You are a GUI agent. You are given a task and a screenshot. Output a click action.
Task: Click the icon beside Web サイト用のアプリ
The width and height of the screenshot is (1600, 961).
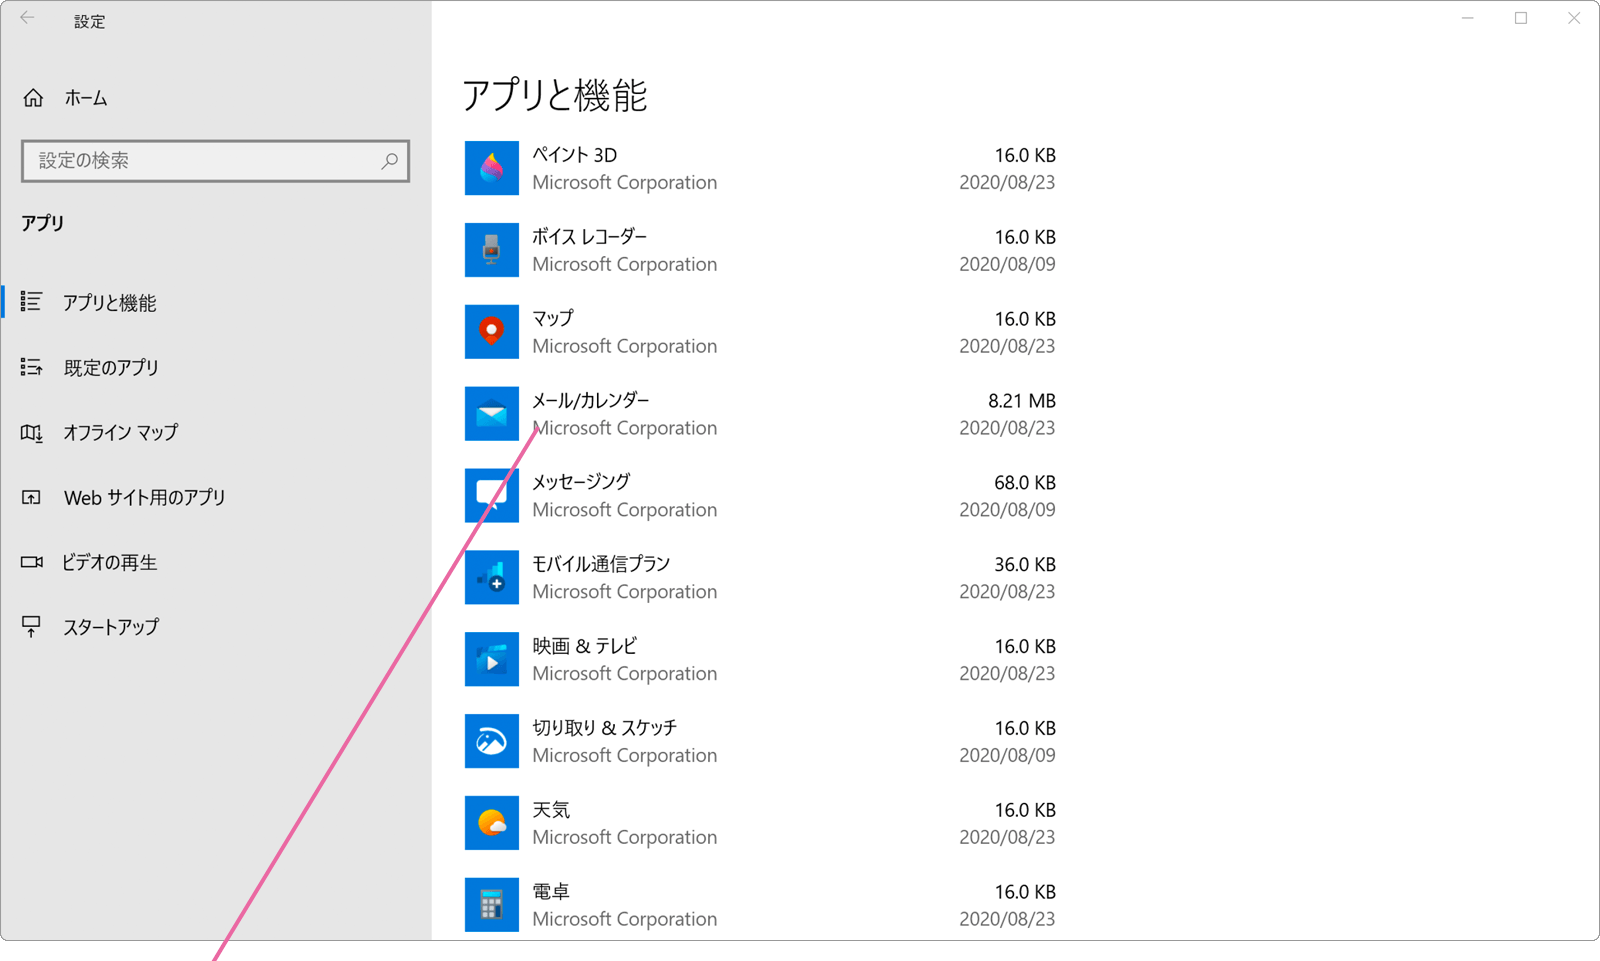(31, 497)
